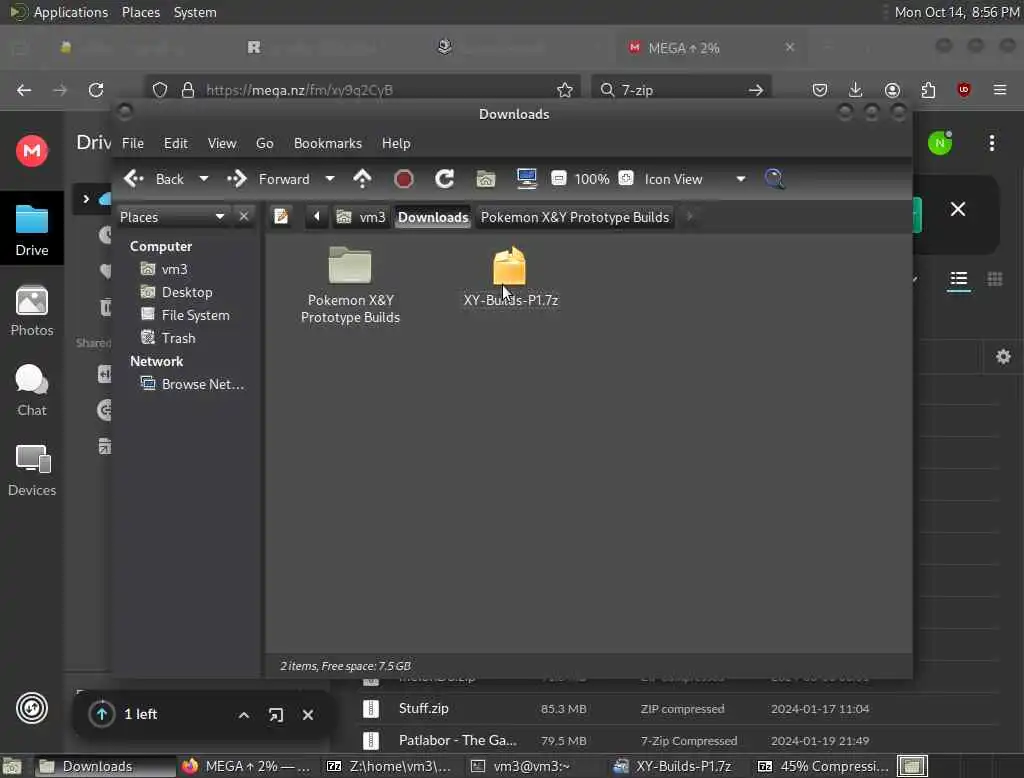The width and height of the screenshot is (1024, 778).
Task: Go up to parent folder arrow
Action: (362, 179)
